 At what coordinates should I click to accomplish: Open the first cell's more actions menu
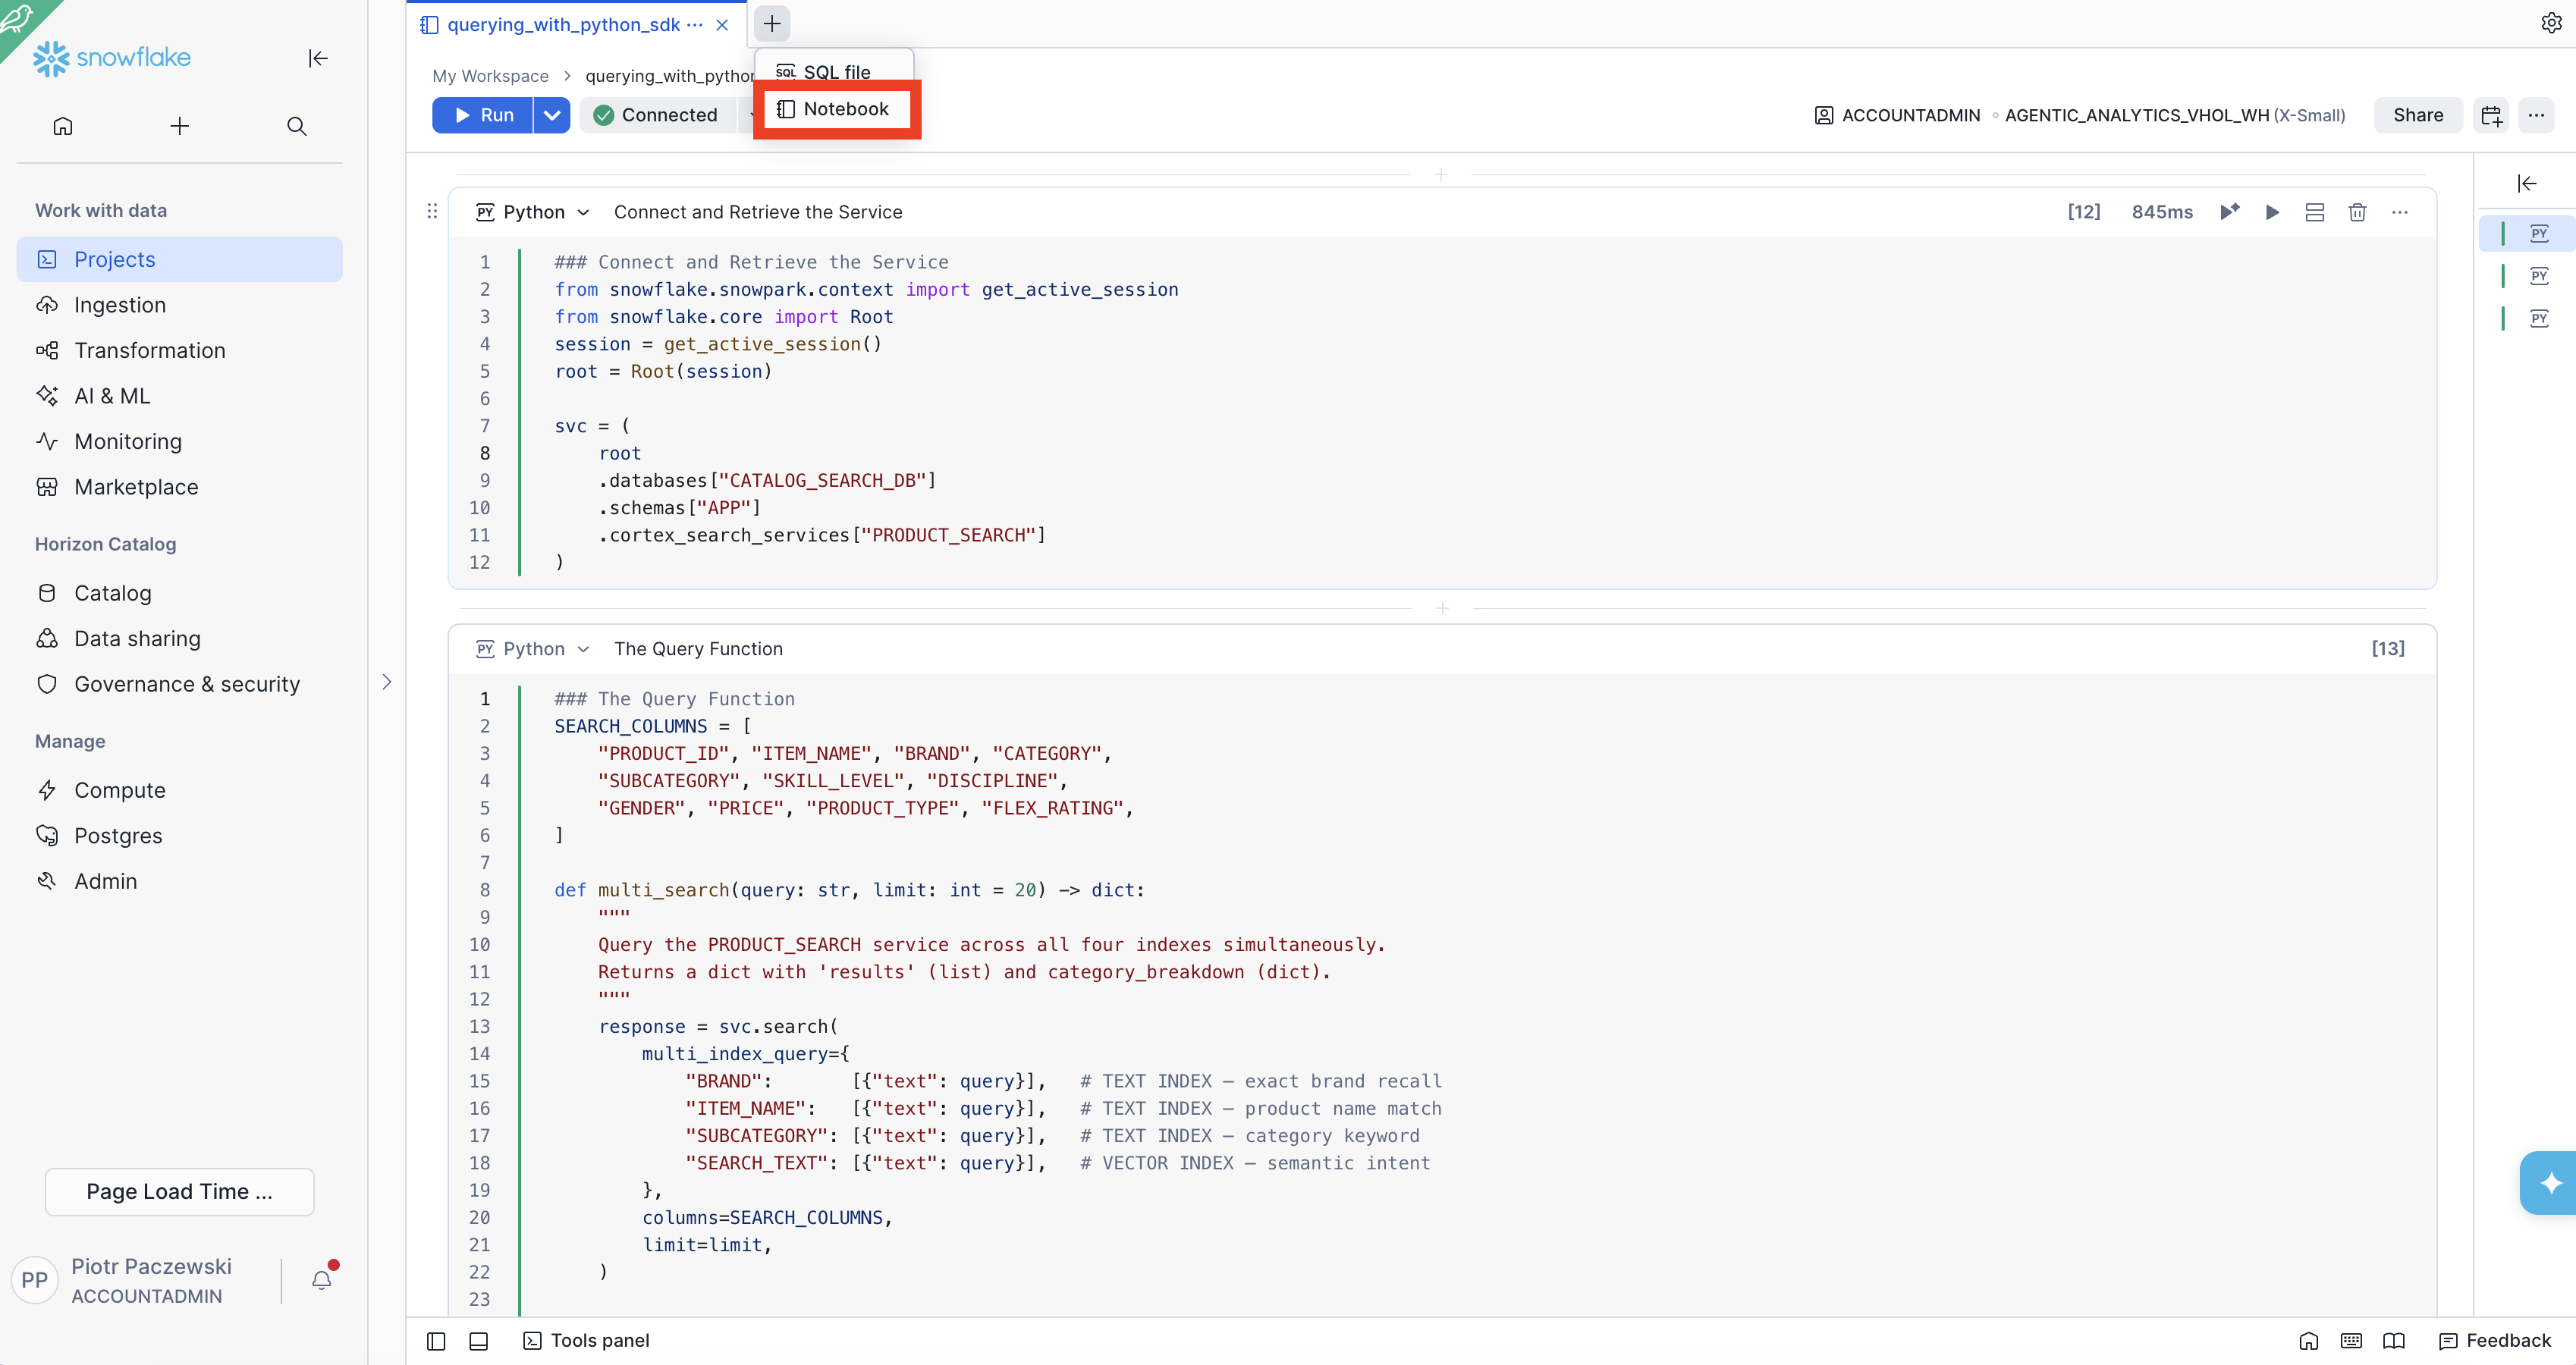(2400, 212)
